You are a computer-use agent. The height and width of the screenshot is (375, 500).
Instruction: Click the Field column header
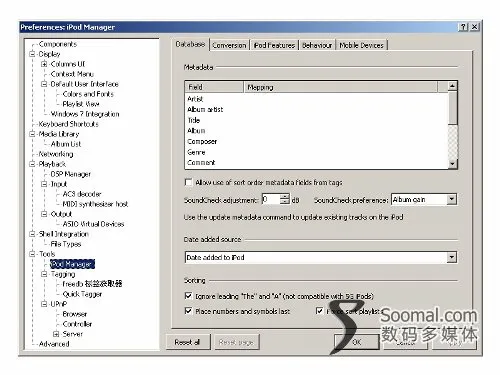(x=214, y=87)
